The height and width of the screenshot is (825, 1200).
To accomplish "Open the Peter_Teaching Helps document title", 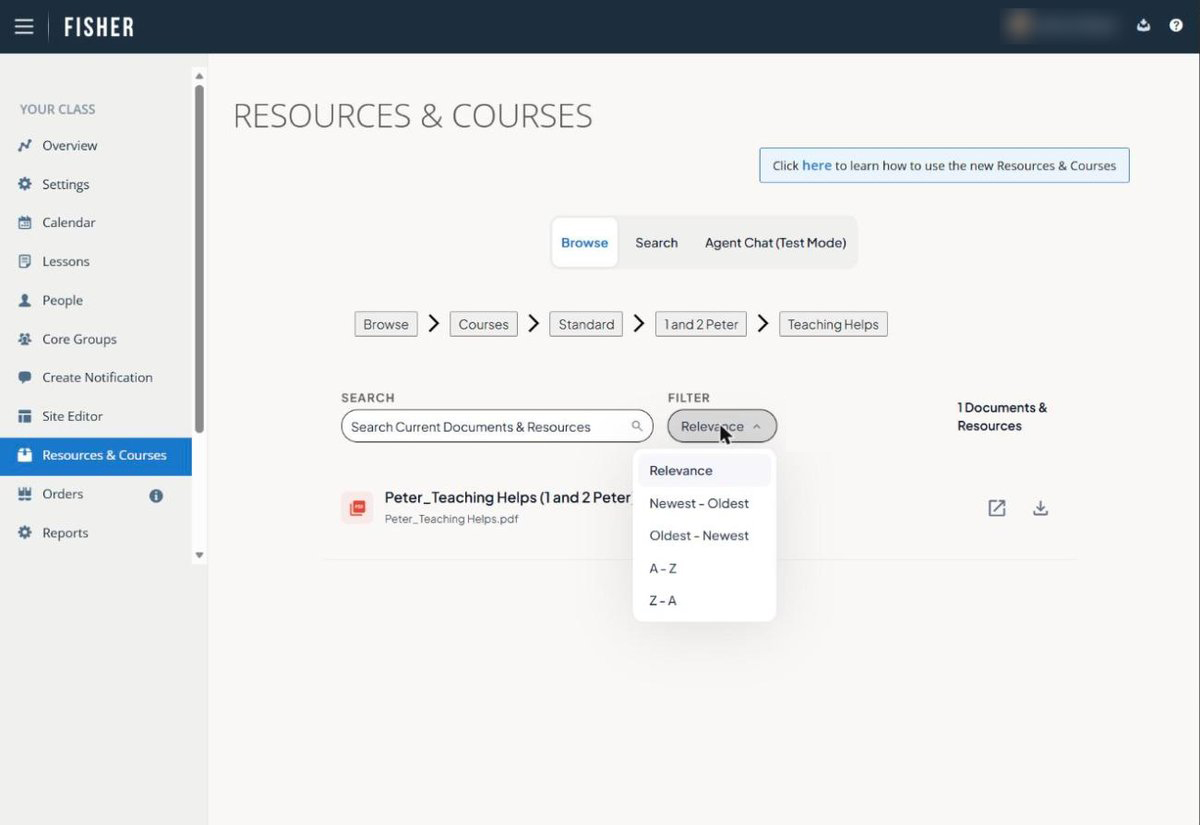I will [x=508, y=498].
